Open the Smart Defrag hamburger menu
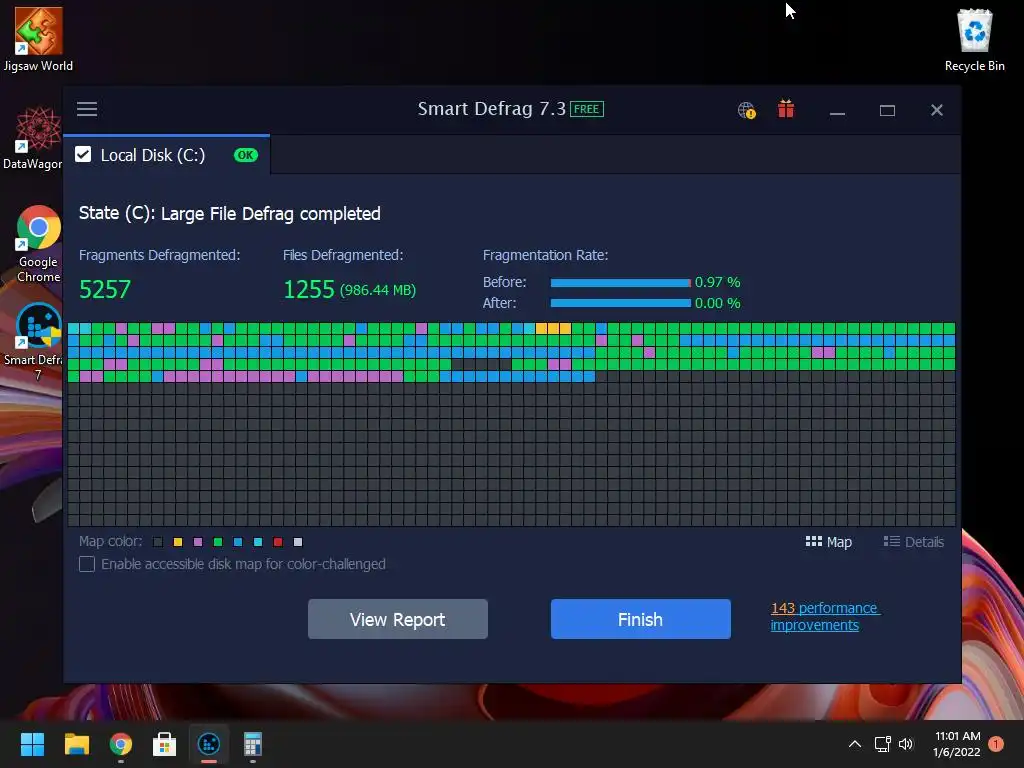This screenshot has height=768, width=1024. pyautogui.click(x=87, y=109)
